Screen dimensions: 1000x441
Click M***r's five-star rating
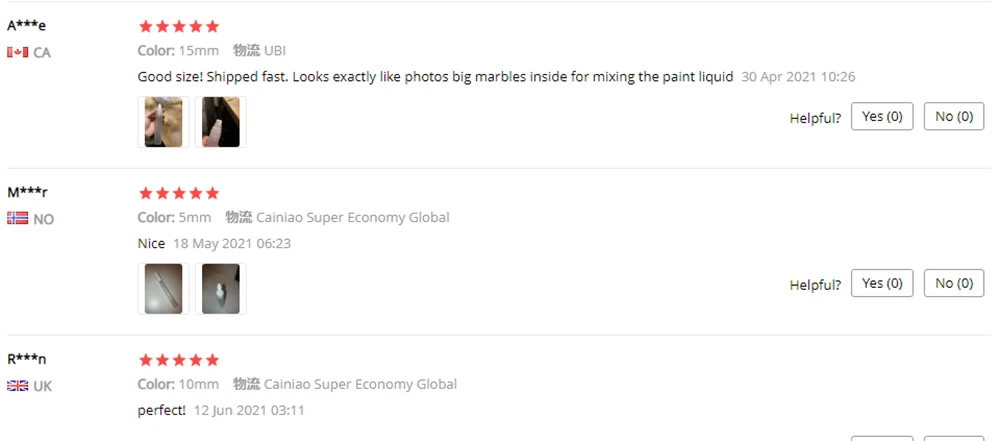pyautogui.click(x=178, y=193)
